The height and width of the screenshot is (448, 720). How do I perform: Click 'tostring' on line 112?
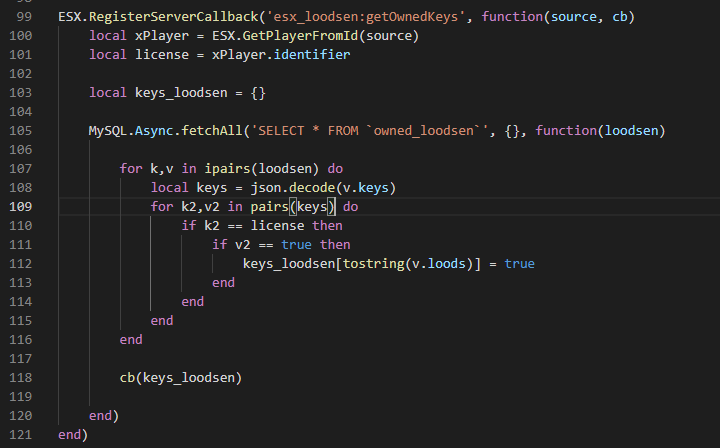pos(373,264)
